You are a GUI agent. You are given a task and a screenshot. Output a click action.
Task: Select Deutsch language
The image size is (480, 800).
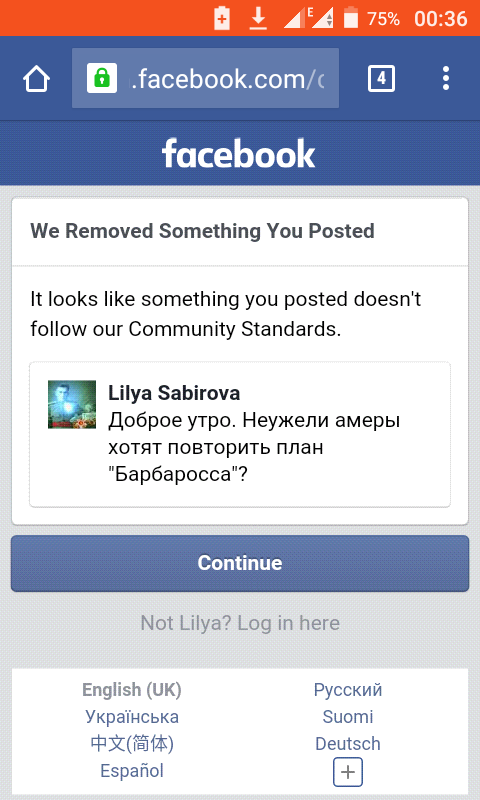coord(348,743)
